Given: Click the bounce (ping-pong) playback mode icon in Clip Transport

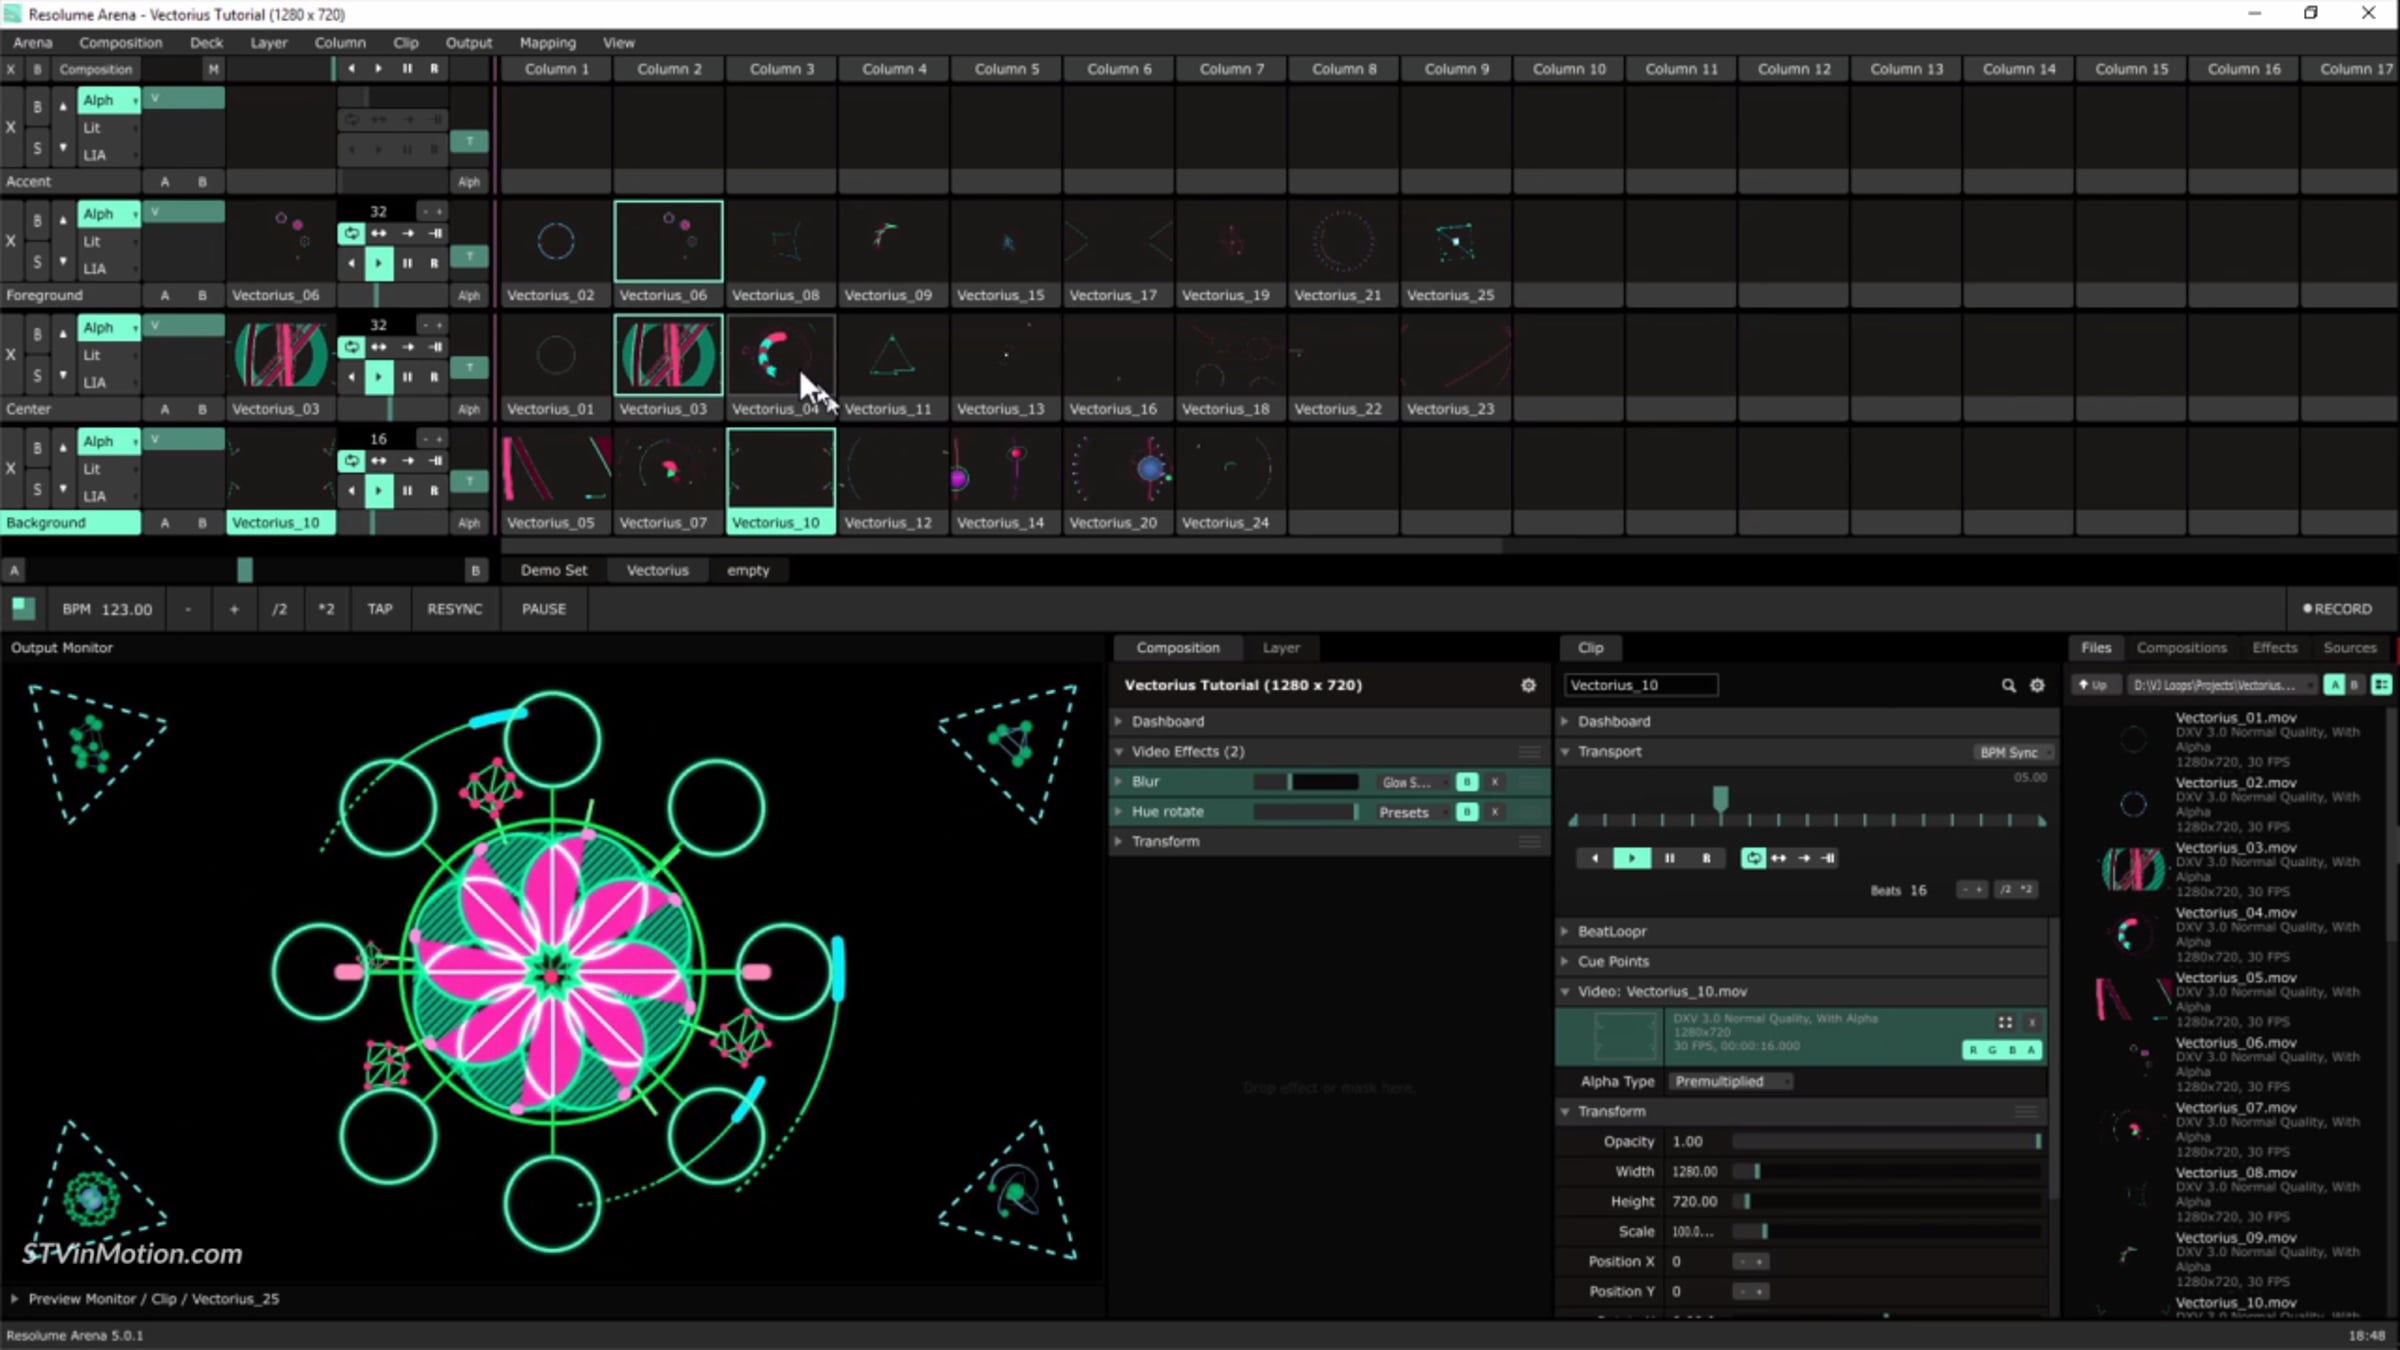Looking at the screenshot, I should (1779, 858).
